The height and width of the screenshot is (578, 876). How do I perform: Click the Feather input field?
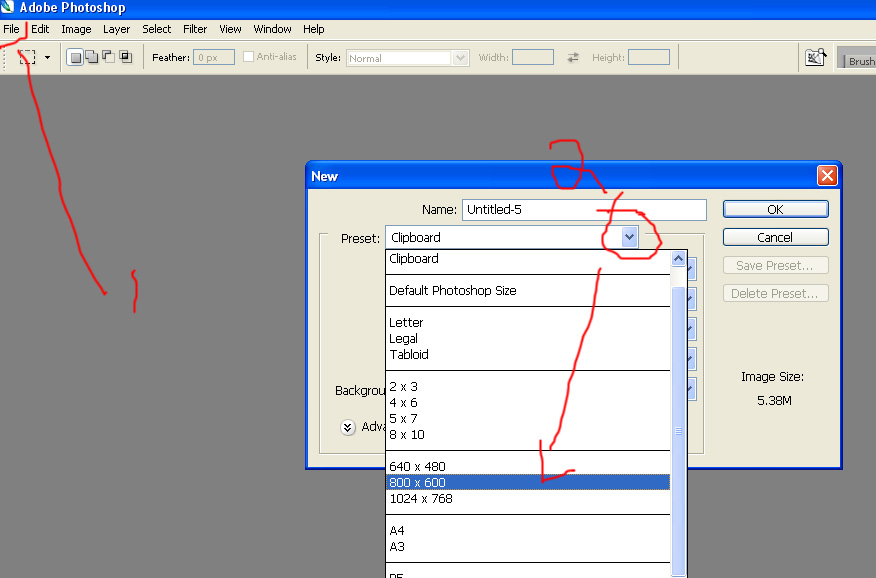pyautogui.click(x=214, y=58)
